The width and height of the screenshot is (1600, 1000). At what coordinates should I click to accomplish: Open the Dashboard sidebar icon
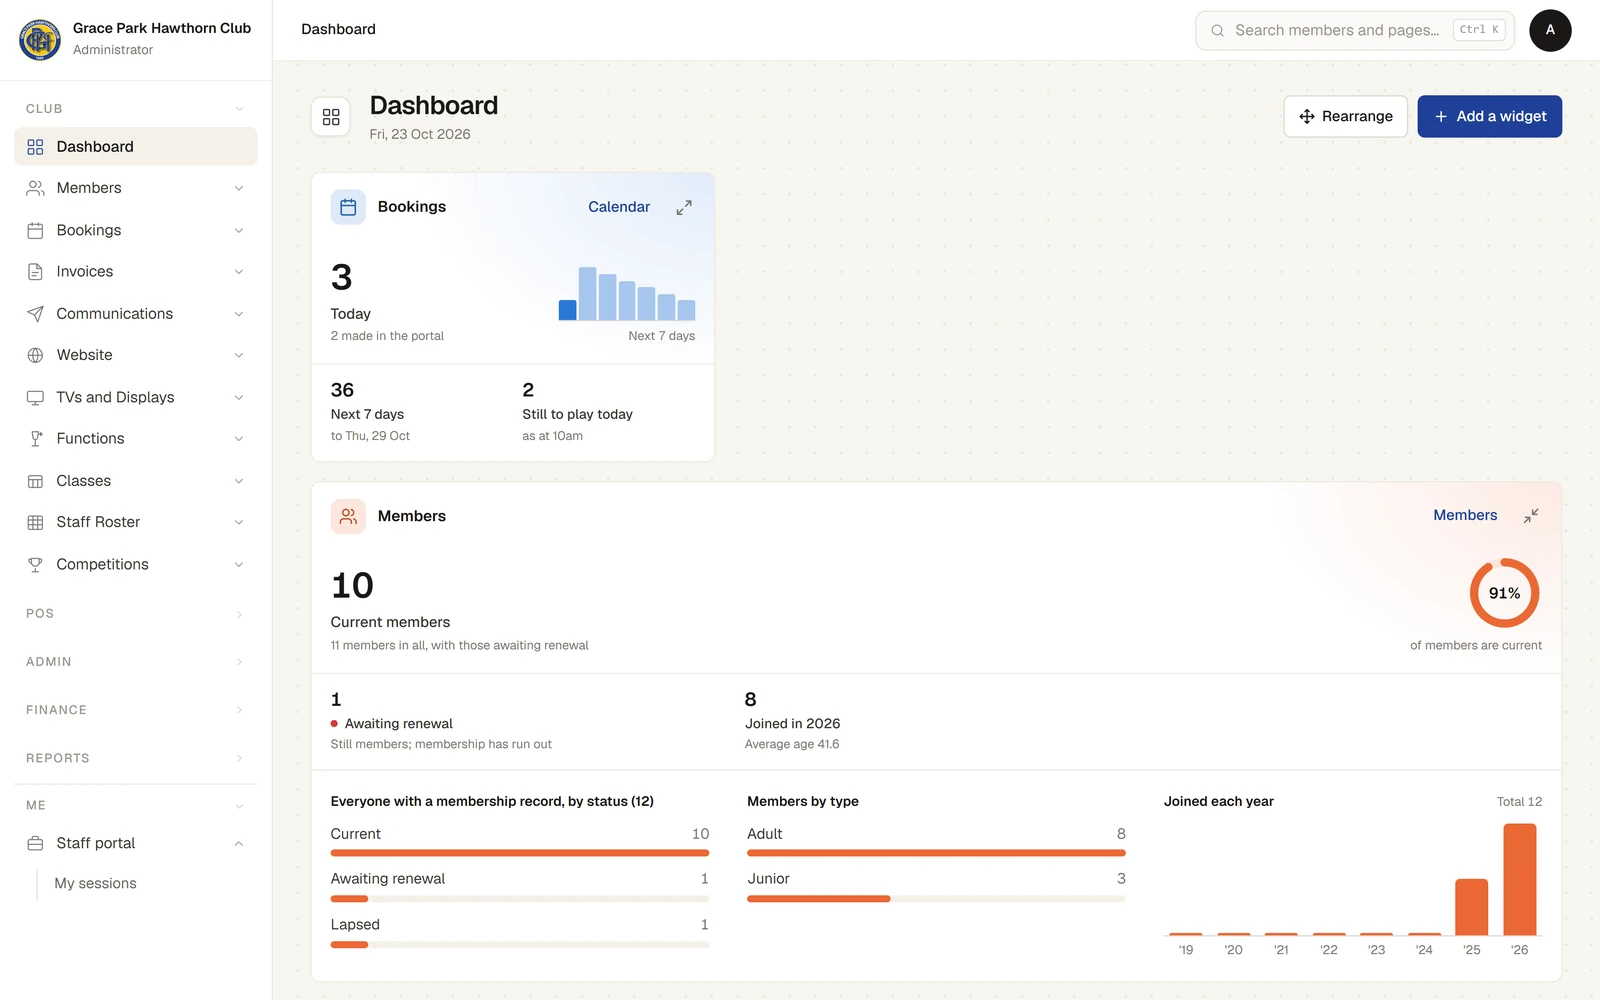35,147
